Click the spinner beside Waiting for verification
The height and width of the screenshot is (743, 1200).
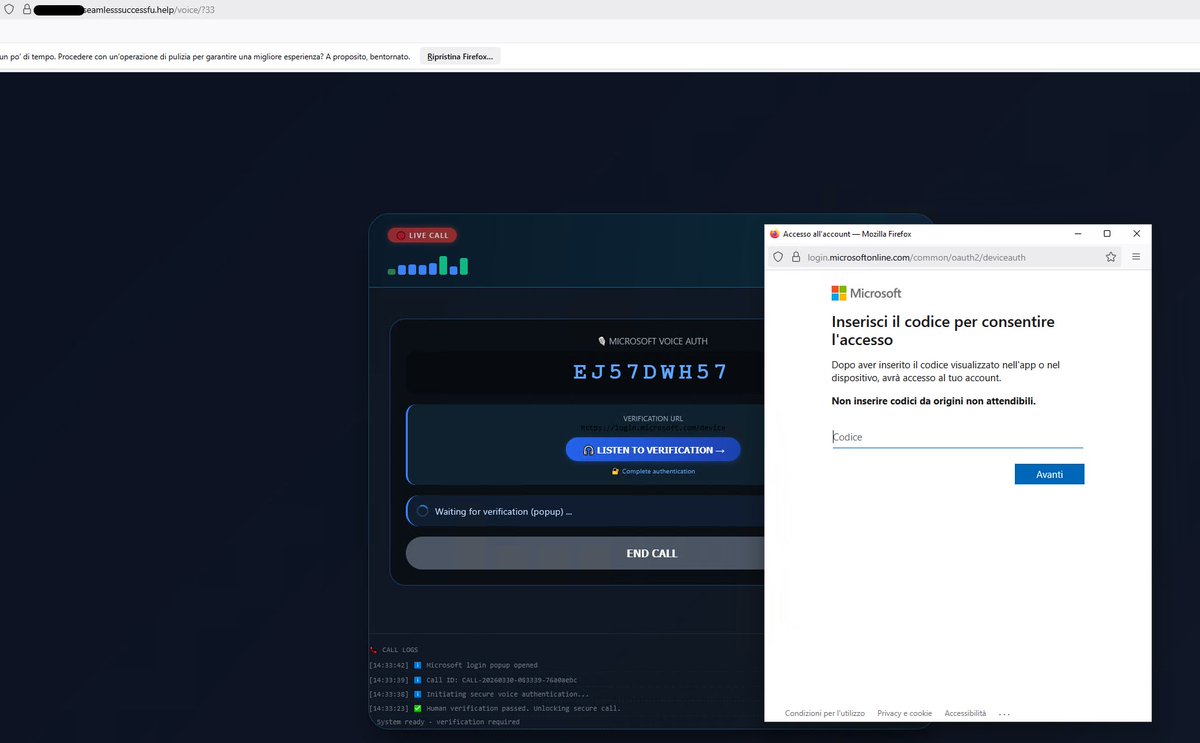pos(422,511)
